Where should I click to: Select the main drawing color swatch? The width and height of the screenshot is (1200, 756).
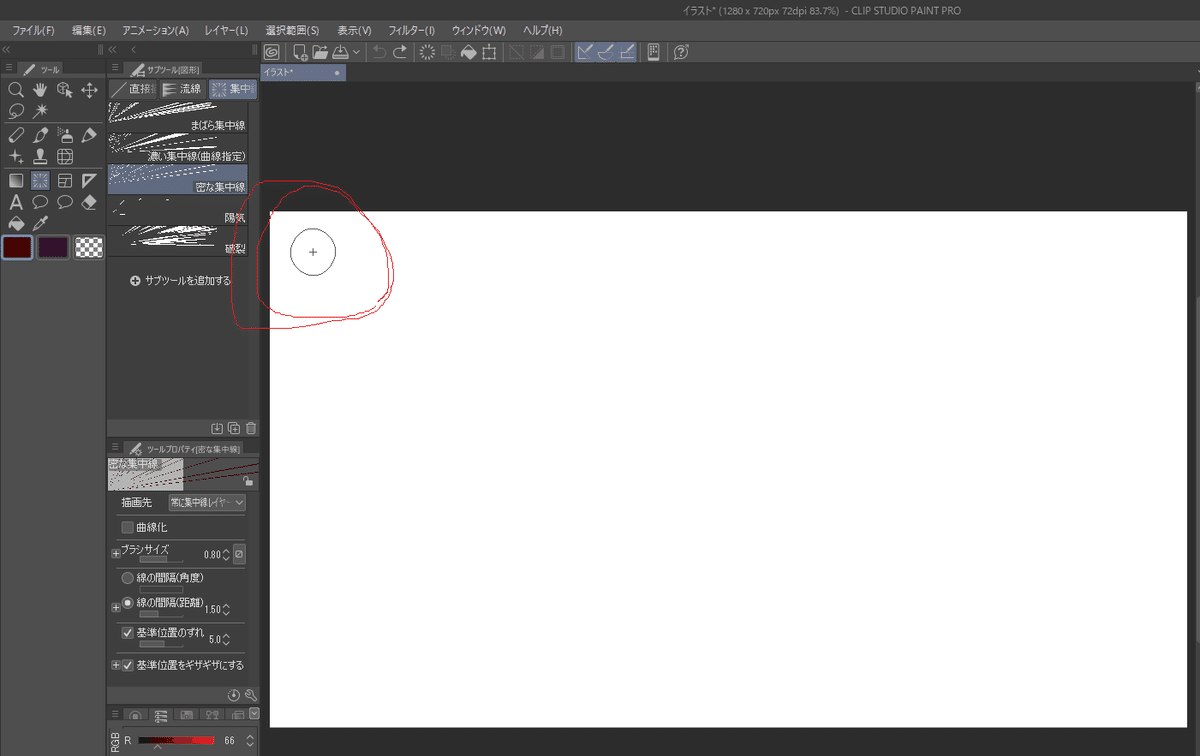click(17, 247)
